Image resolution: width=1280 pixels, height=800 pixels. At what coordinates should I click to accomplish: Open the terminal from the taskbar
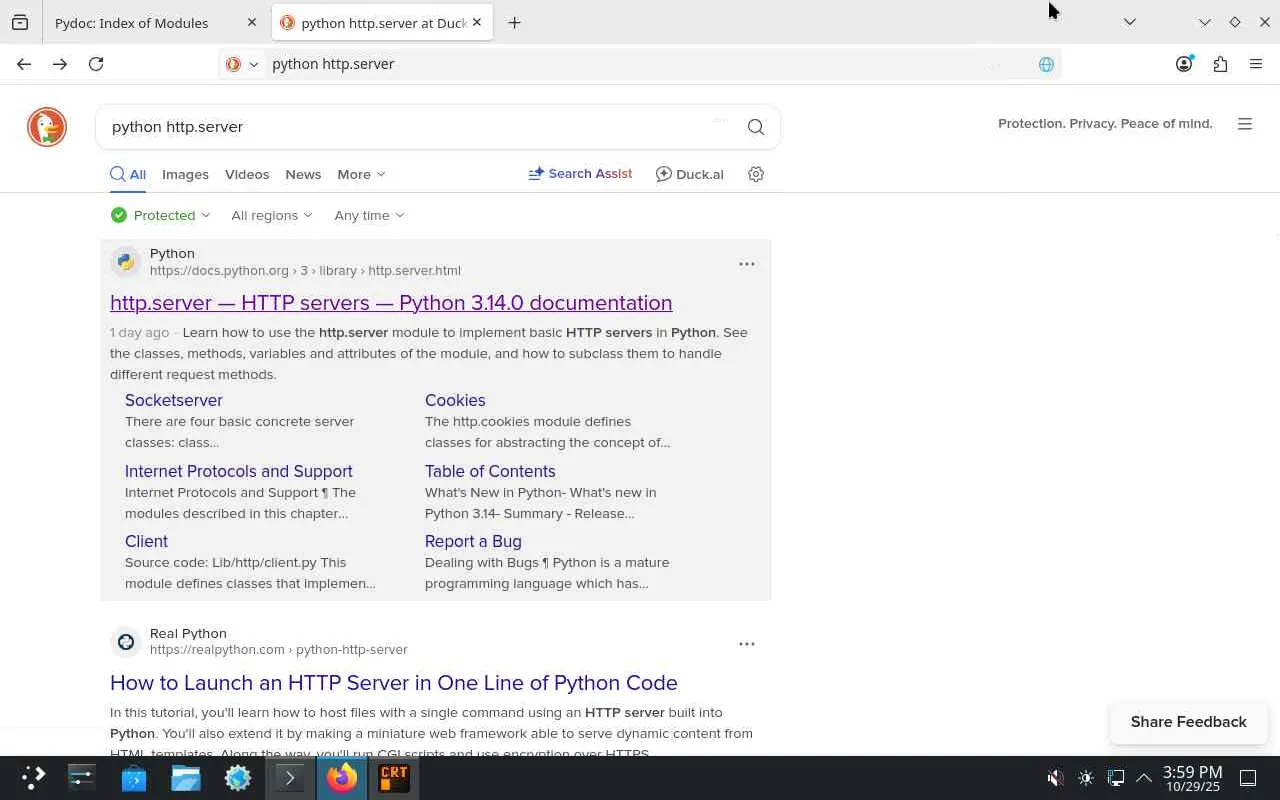(x=290, y=778)
